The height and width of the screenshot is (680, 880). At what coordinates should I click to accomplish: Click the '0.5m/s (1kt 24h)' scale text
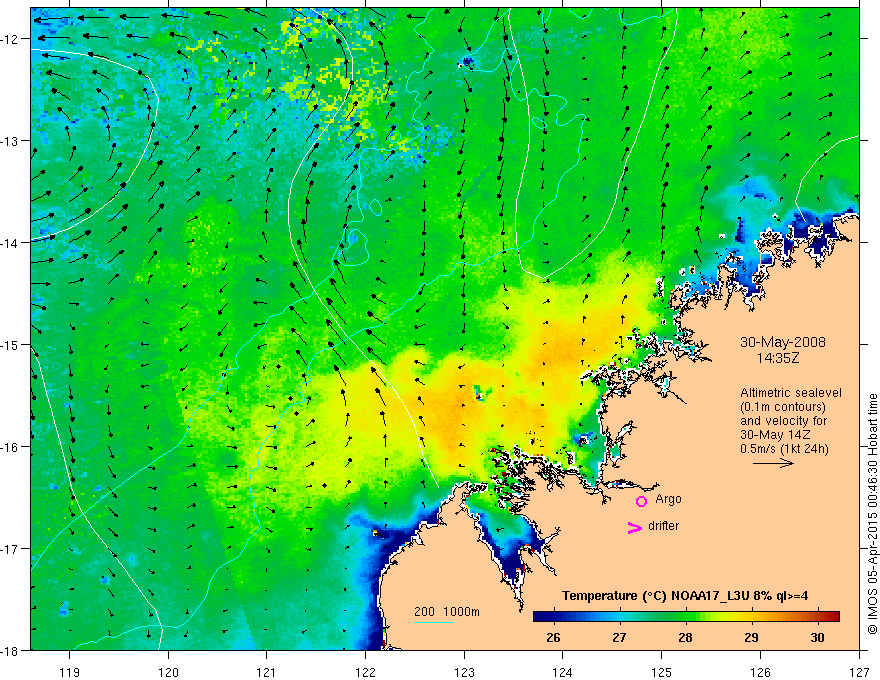pyautogui.click(x=784, y=448)
